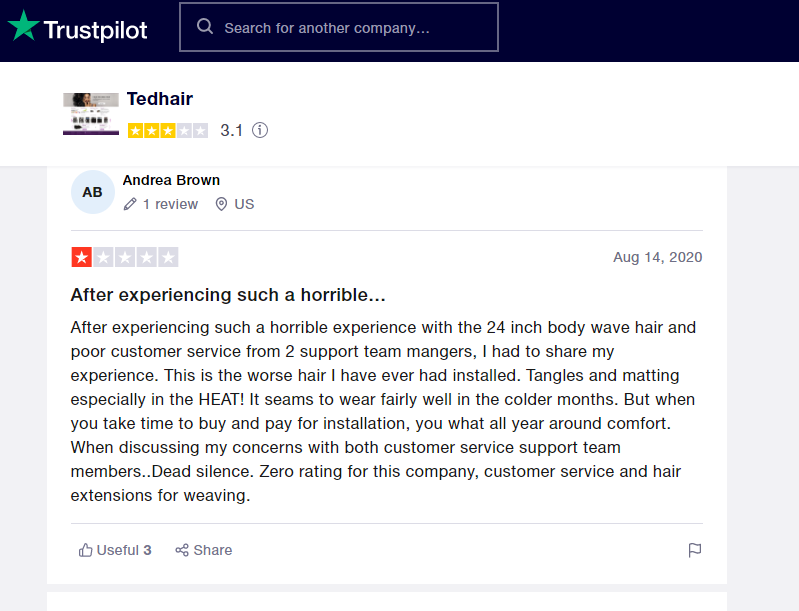The image size is (799, 611).
Task: Click the Trustpilot star logo
Action: point(23,26)
